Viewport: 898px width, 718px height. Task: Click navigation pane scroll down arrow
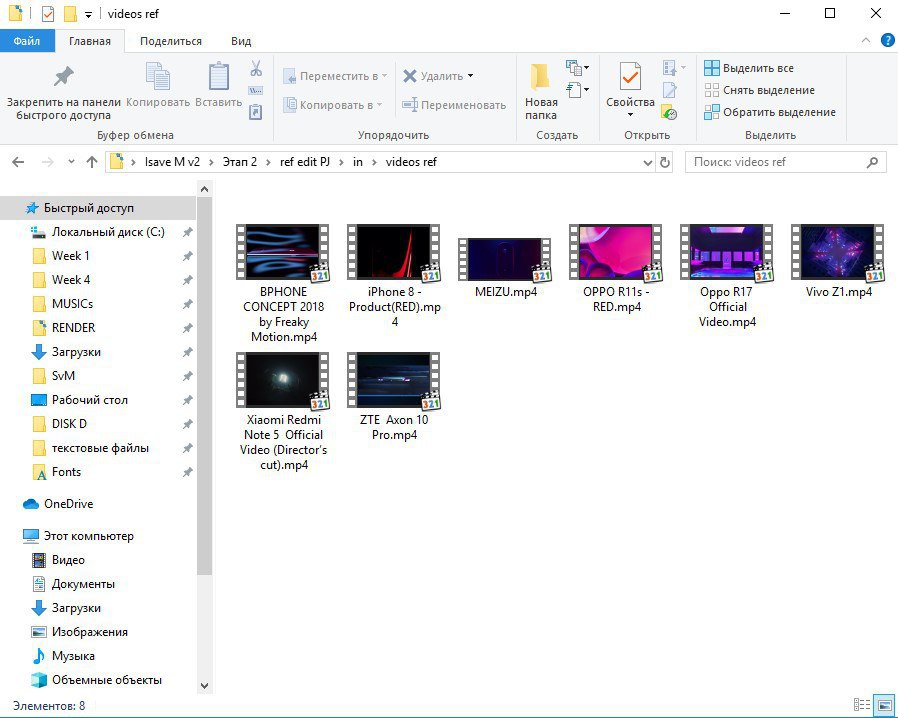(204, 685)
